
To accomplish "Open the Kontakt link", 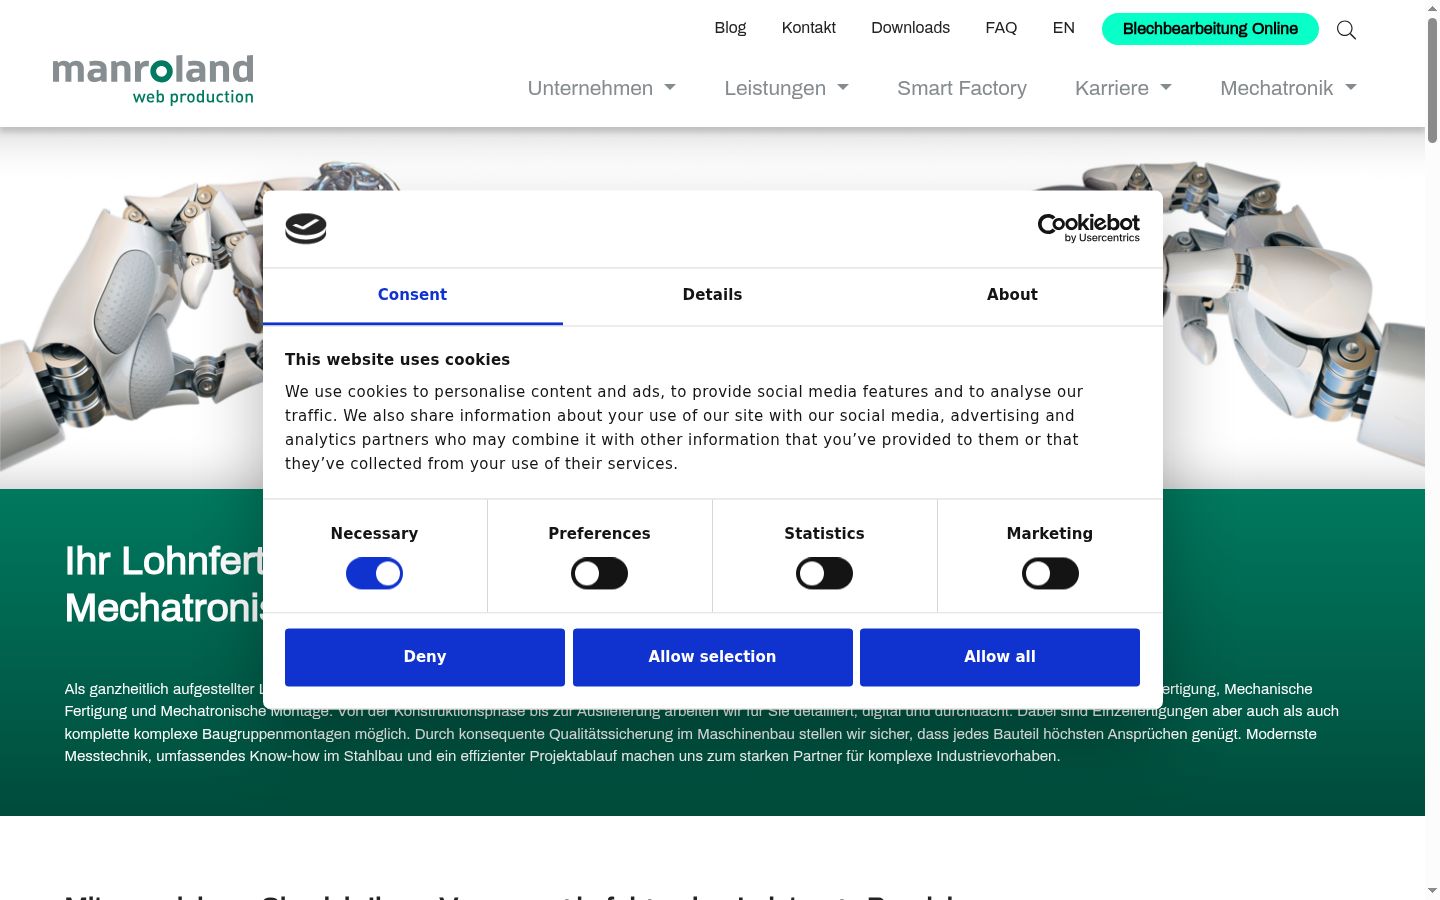I will click(x=808, y=28).
